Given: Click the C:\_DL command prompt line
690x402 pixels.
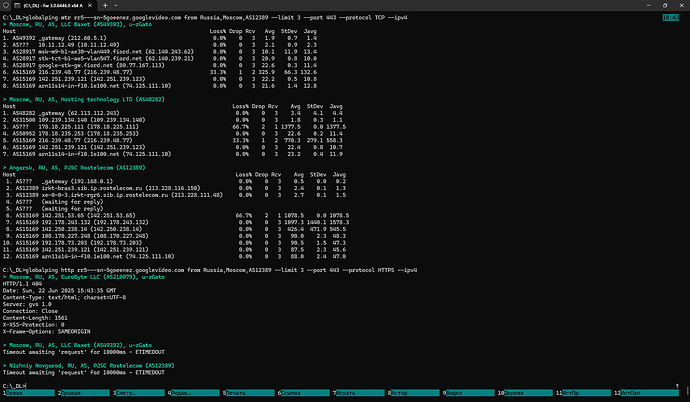Looking at the screenshot, I should [15, 386].
